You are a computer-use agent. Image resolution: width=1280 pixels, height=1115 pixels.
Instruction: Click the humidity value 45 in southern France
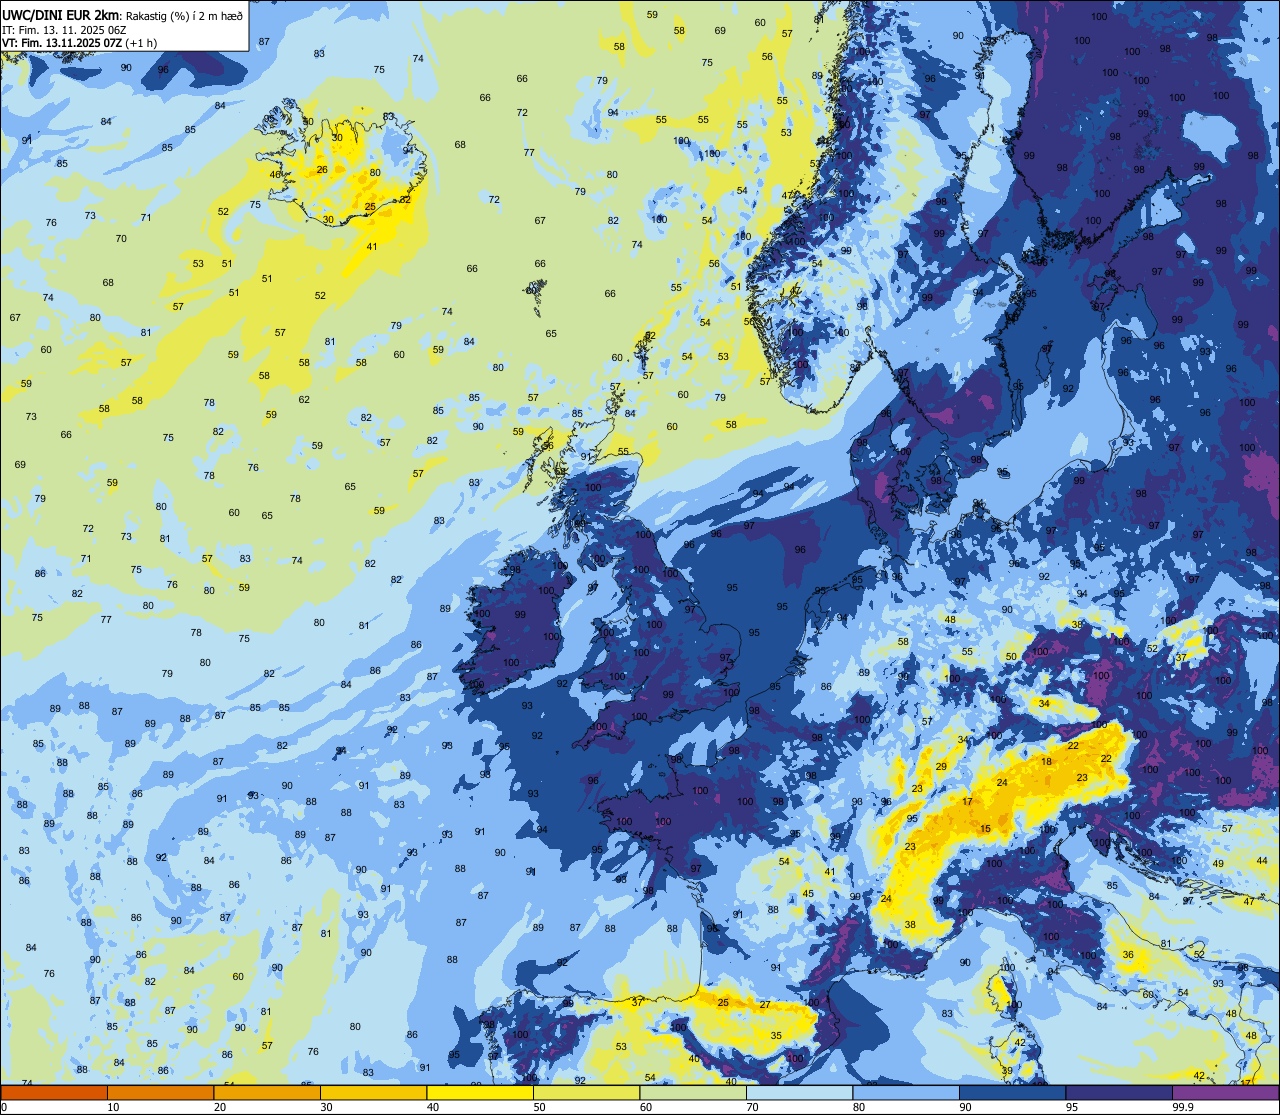(808, 893)
